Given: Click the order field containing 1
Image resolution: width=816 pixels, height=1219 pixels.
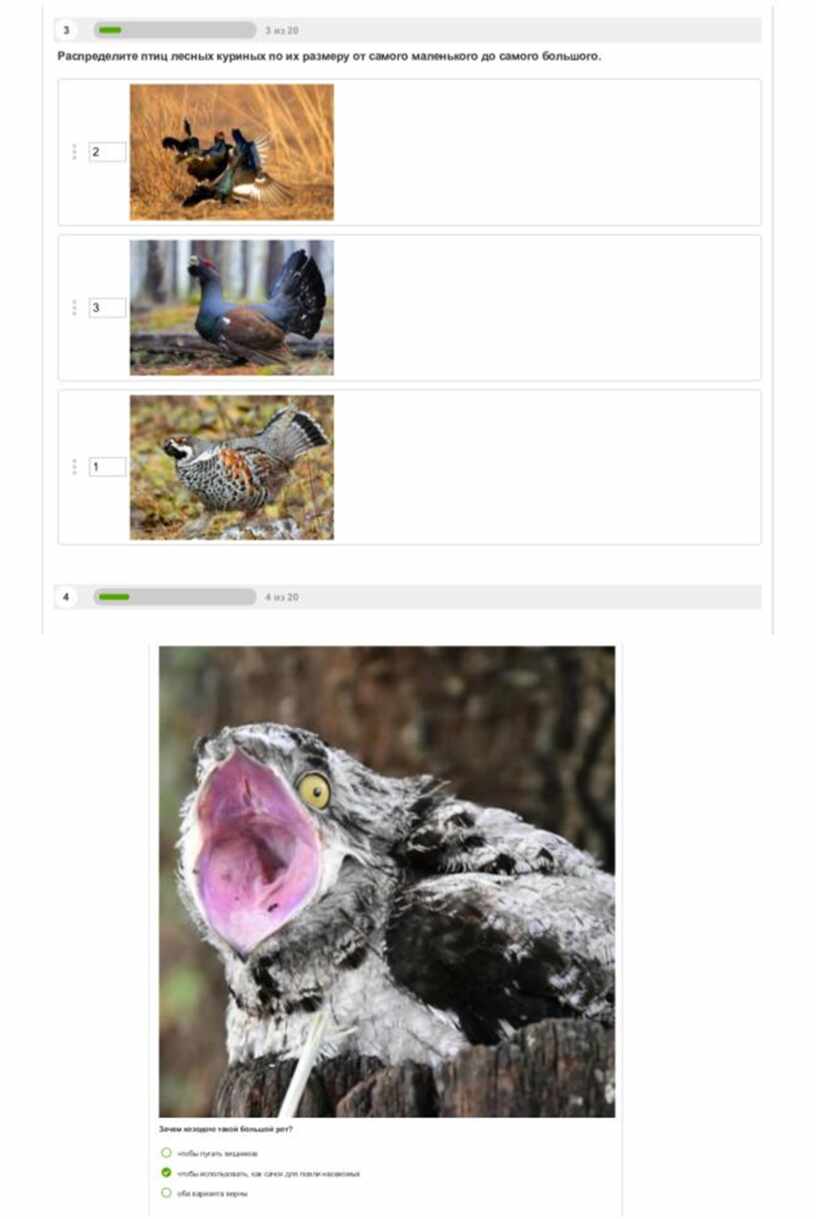Looking at the screenshot, I should coord(107,467).
